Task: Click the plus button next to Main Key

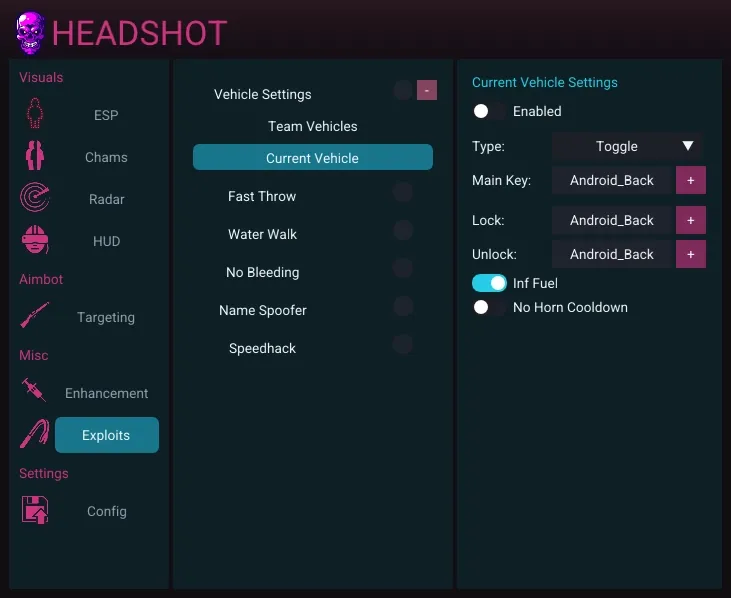Action: tap(691, 180)
